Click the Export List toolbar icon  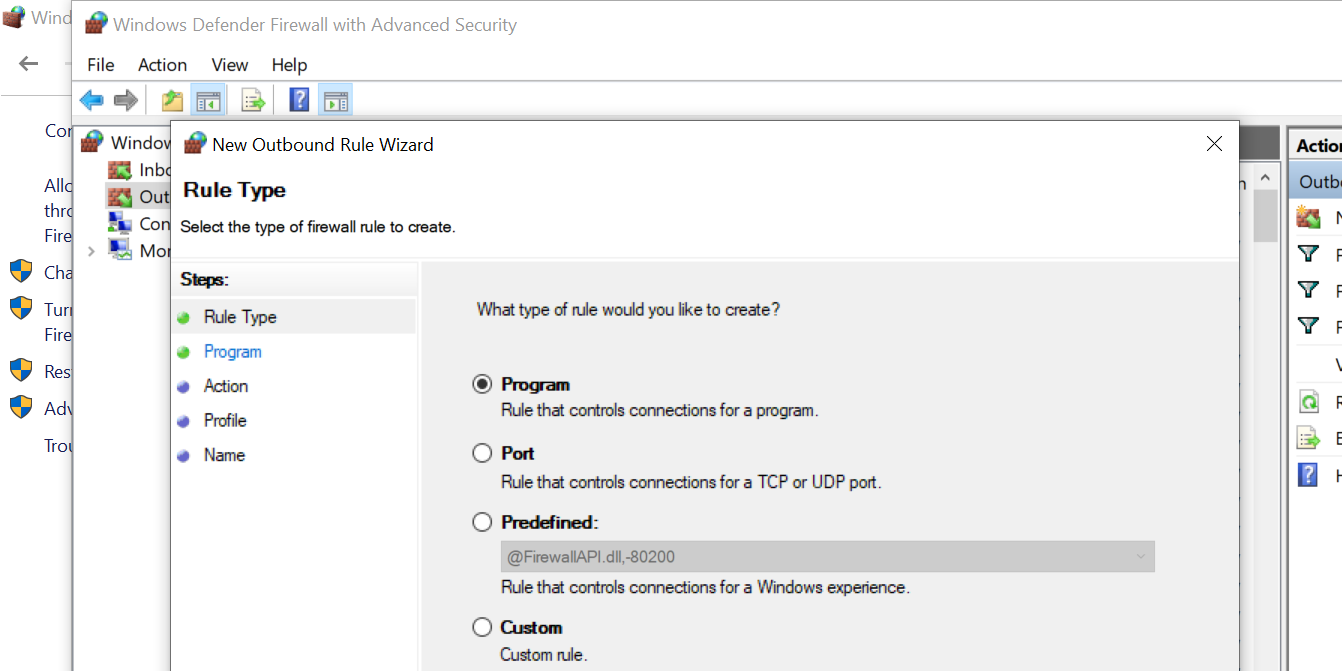tap(253, 100)
